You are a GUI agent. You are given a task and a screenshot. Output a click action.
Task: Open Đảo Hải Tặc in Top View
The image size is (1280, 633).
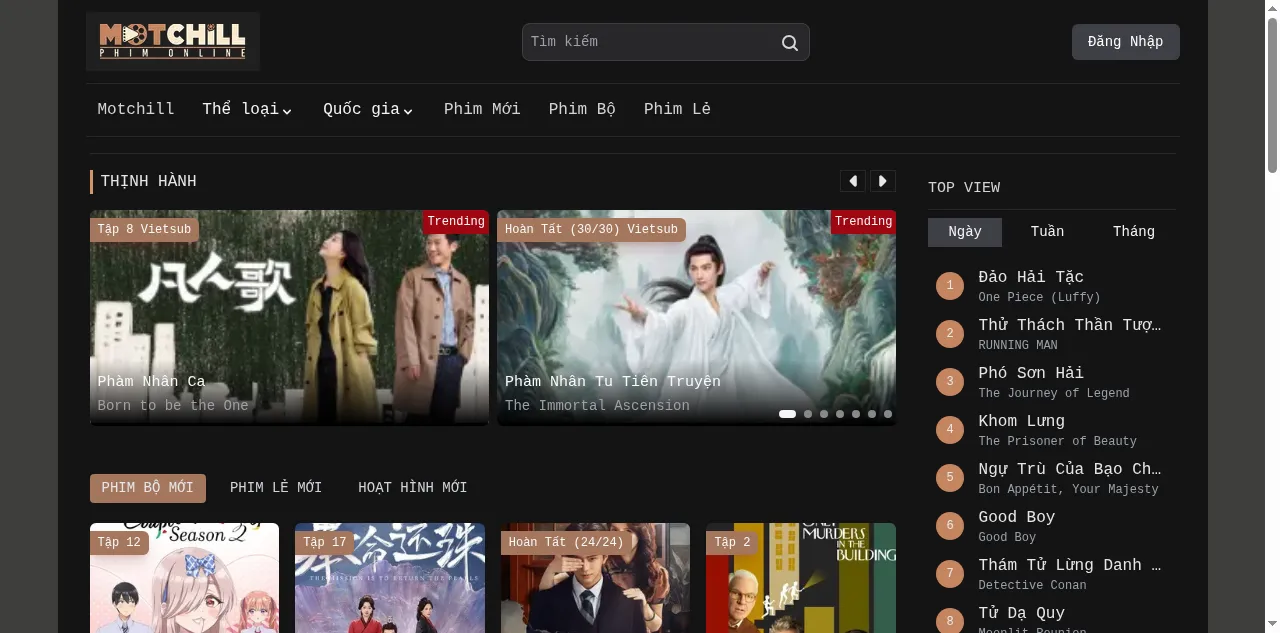point(1031,277)
